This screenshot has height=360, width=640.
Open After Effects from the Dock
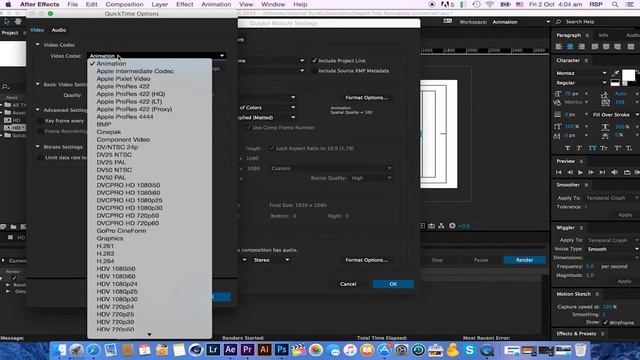[230, 350]
